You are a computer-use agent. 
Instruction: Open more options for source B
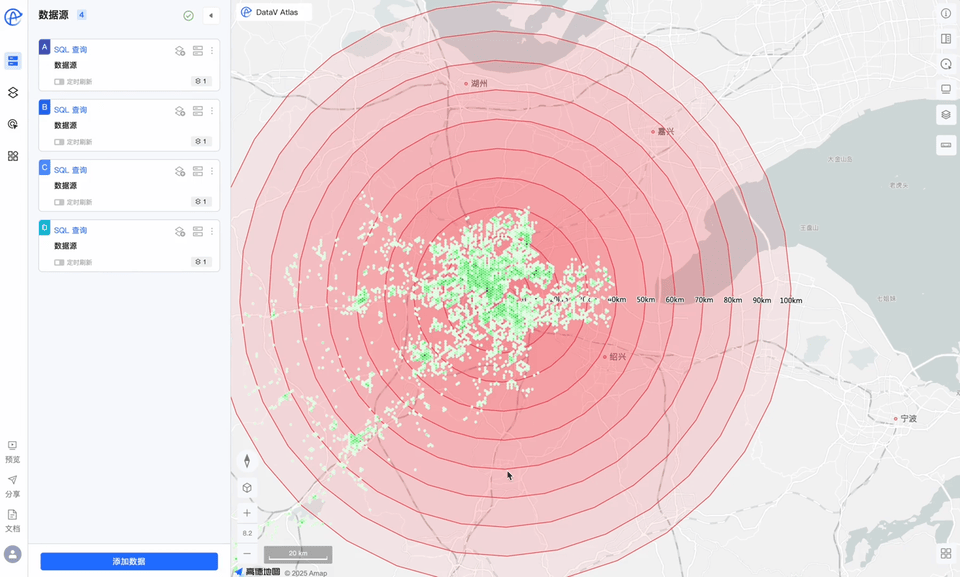click(212, 111)
